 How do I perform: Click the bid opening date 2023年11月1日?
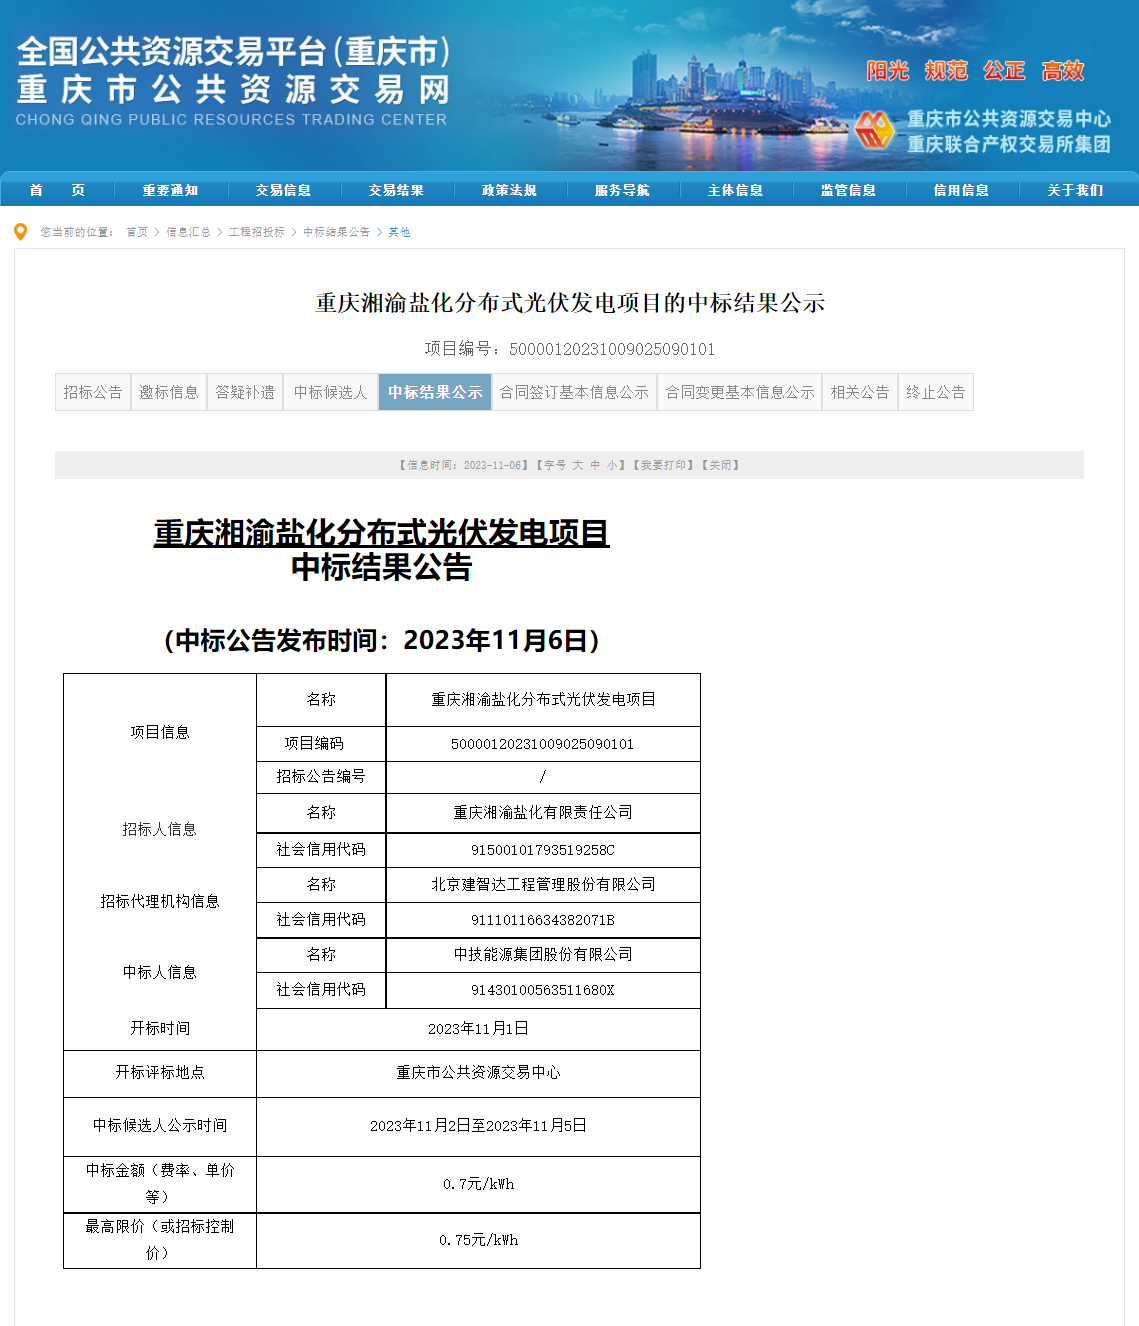pos(478,1029)
